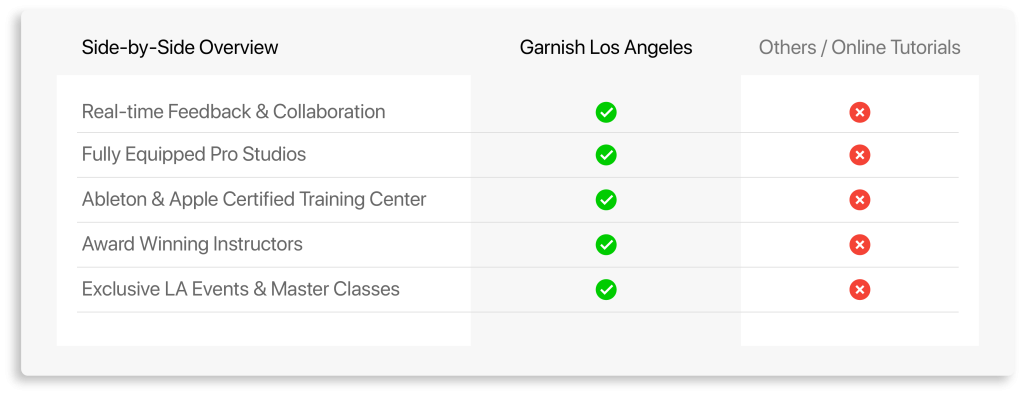Viewport: 1024px width, 397px height.
Task: Click Exclusive LA Events & Master Classes text
Action: coord(240,289)
